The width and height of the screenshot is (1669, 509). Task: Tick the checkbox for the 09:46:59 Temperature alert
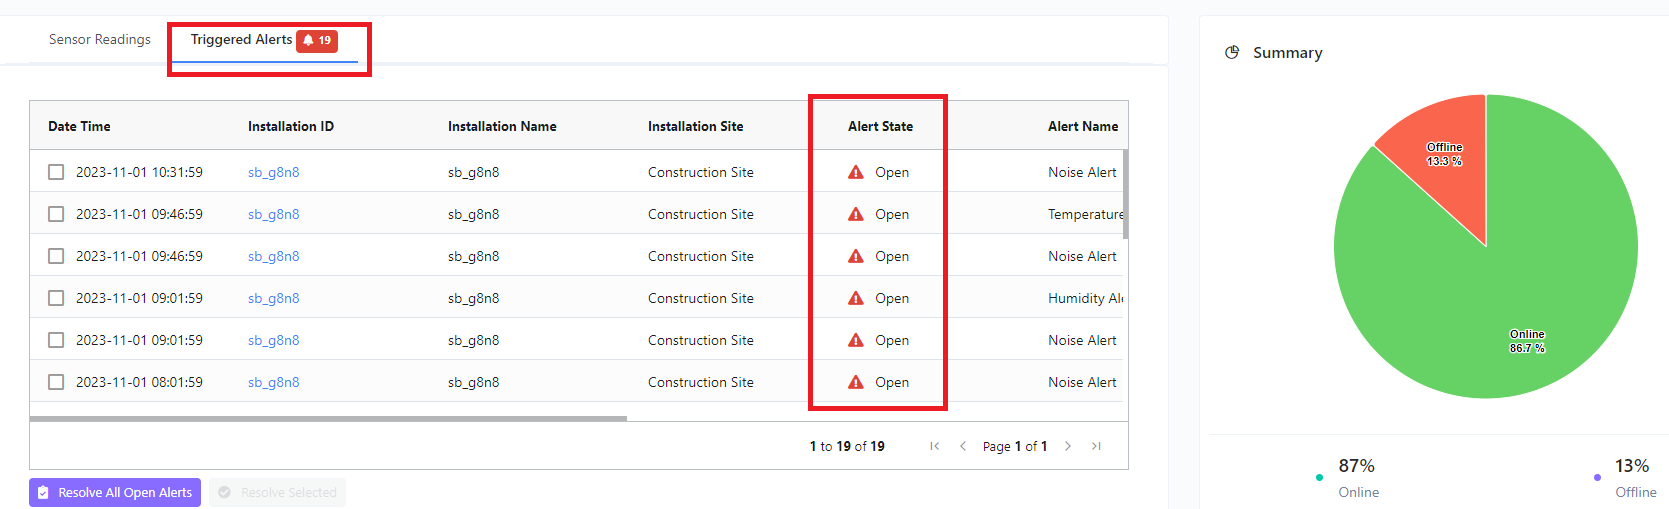pyautogui.click(x=56, y=214)
